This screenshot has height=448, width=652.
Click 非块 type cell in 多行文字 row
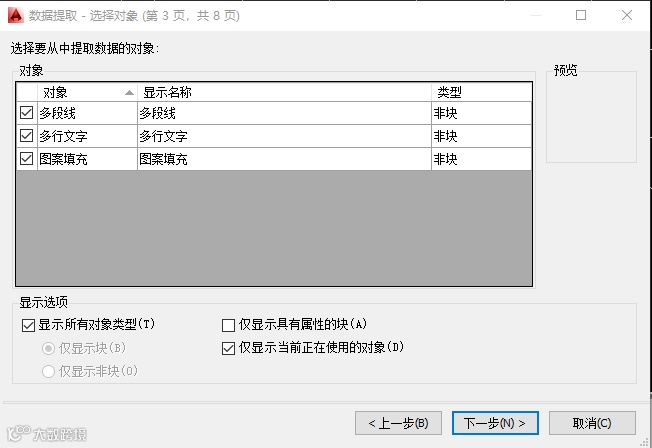coord(482,136)
